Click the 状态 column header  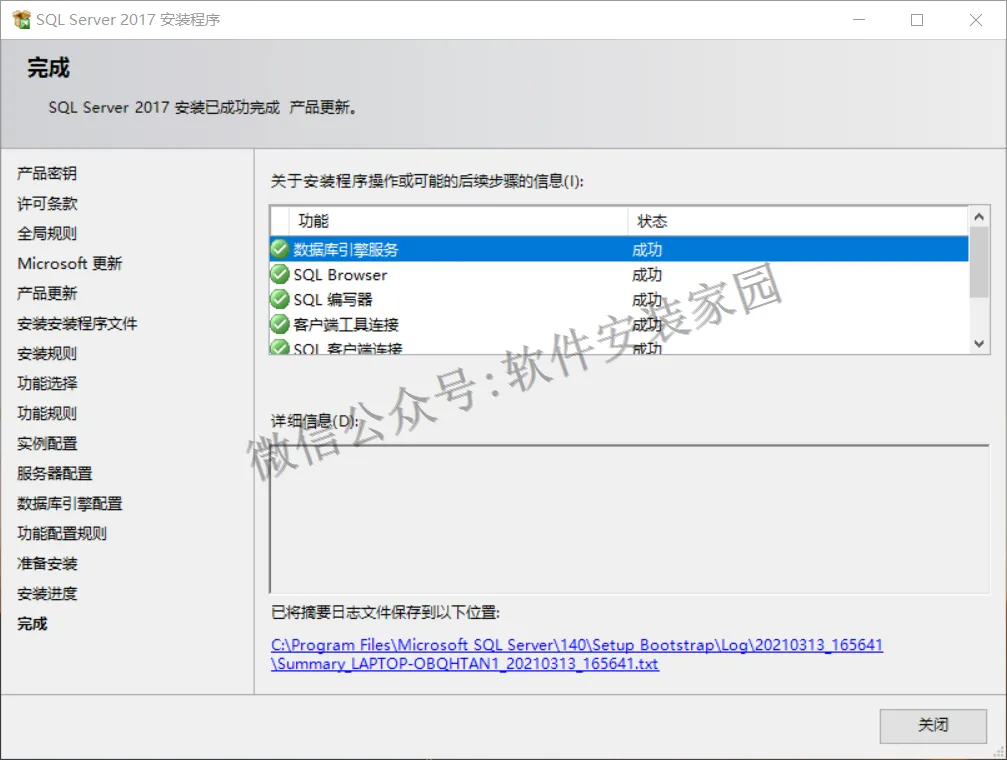tap(798, 221)
